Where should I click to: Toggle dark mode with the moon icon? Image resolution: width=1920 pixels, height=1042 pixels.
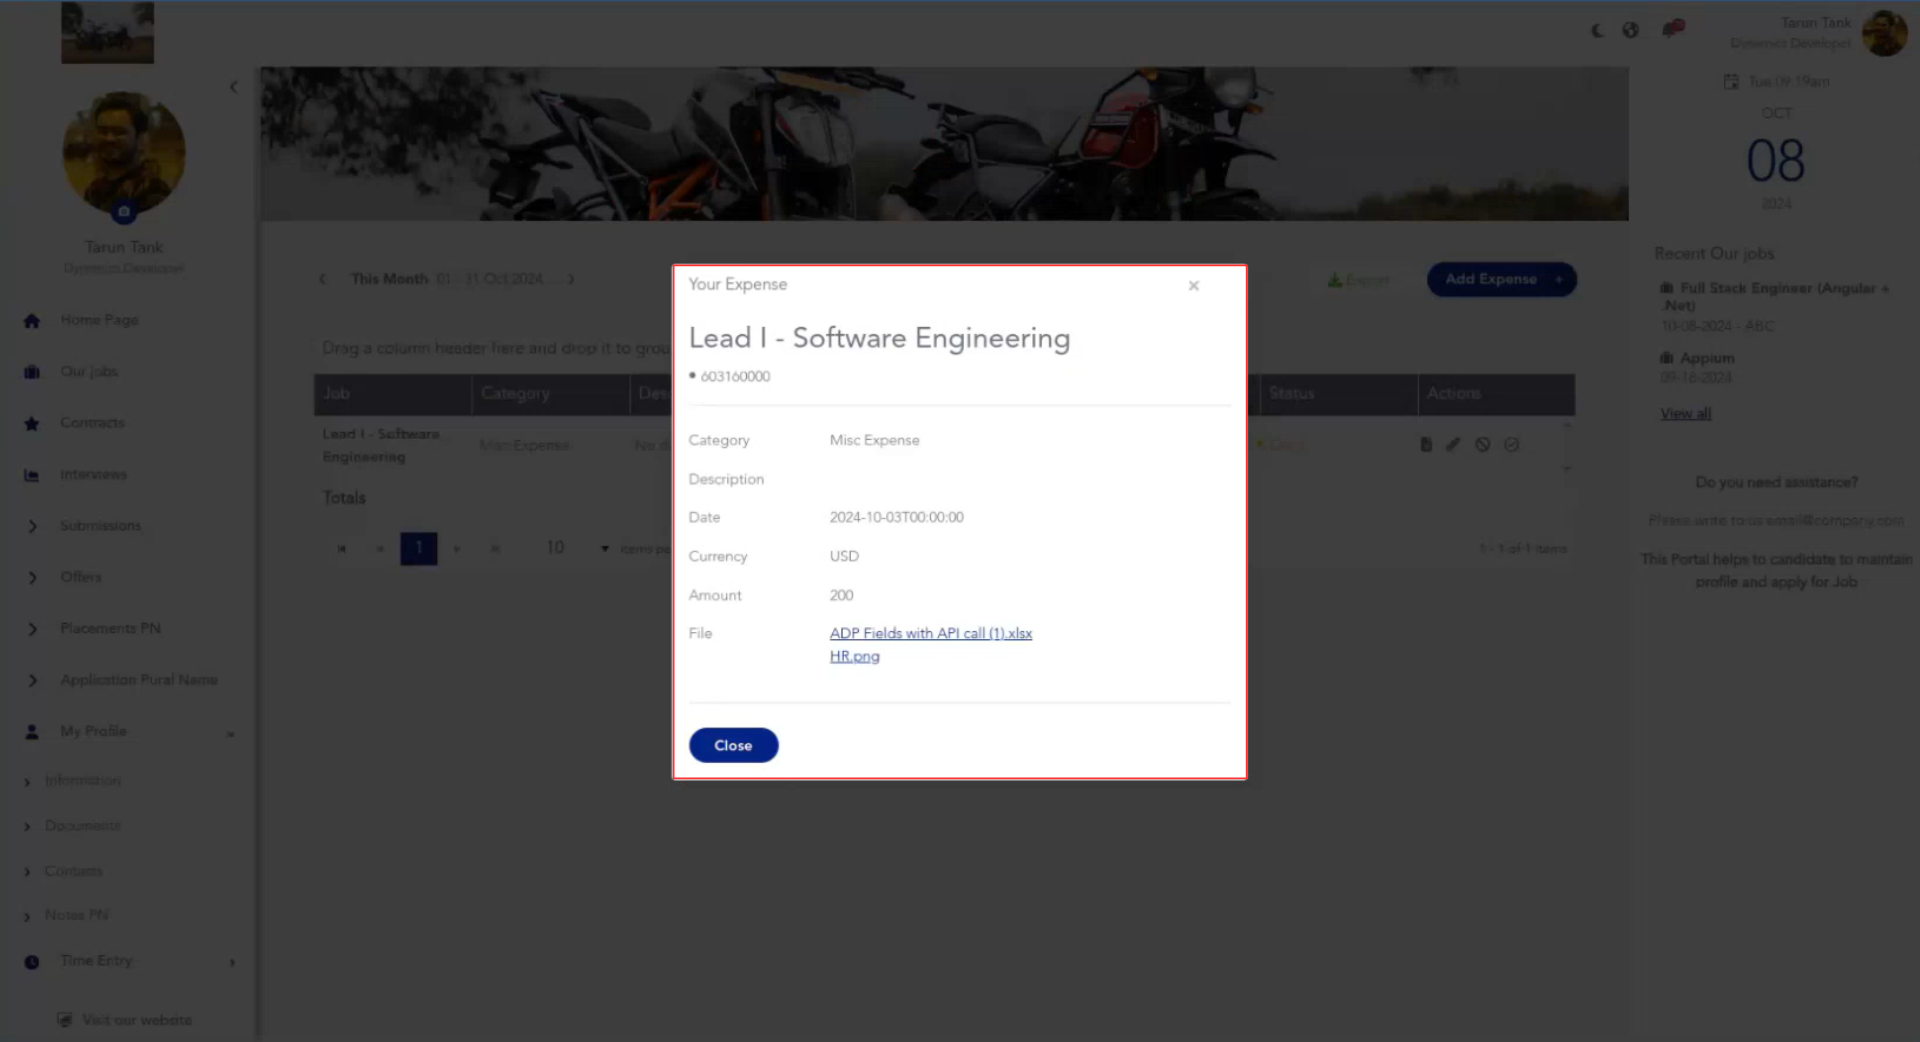tap(1598, 30)
